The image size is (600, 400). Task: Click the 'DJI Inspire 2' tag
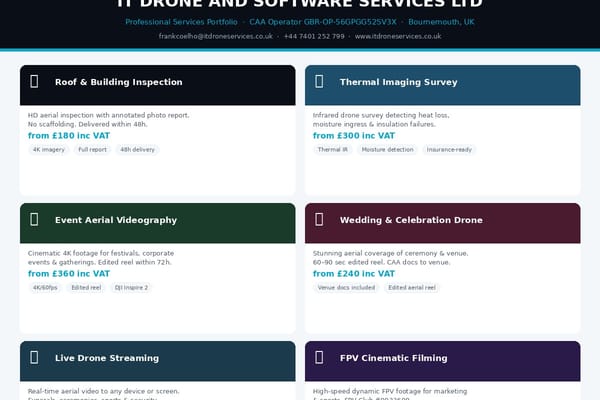point(131,287)
